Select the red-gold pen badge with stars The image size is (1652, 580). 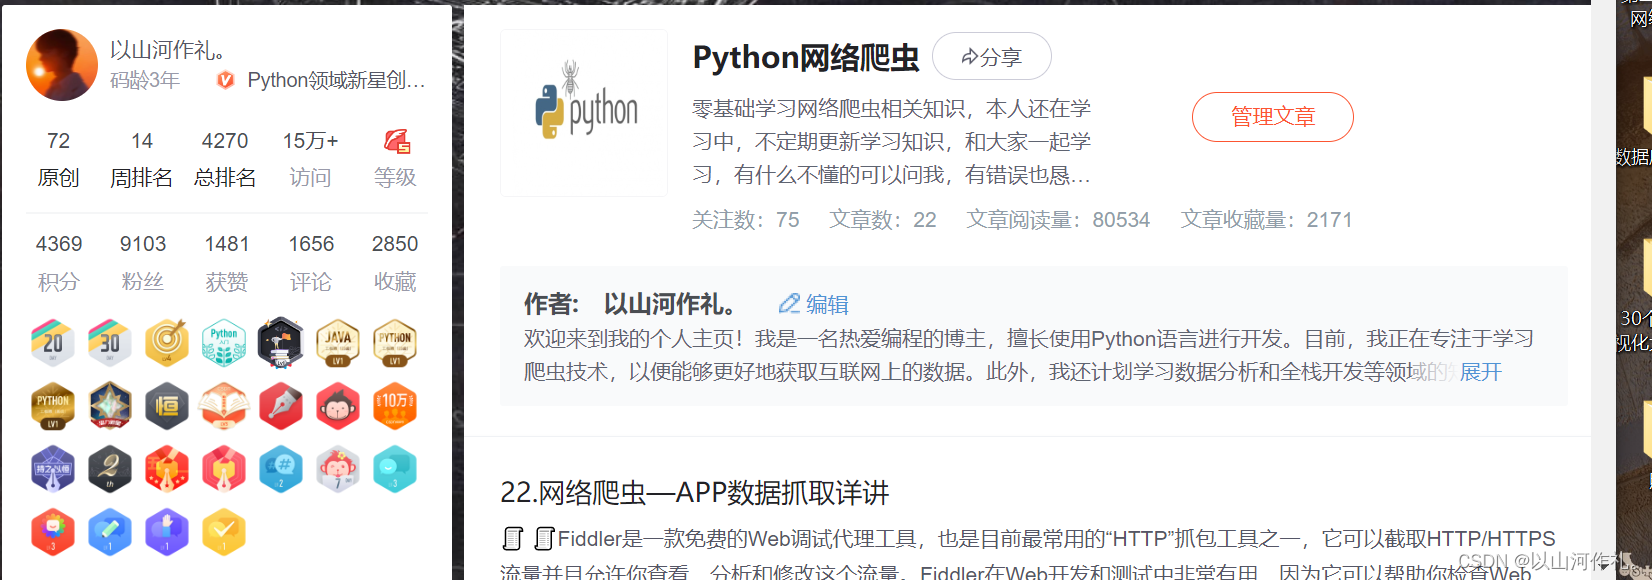[167, 469]
